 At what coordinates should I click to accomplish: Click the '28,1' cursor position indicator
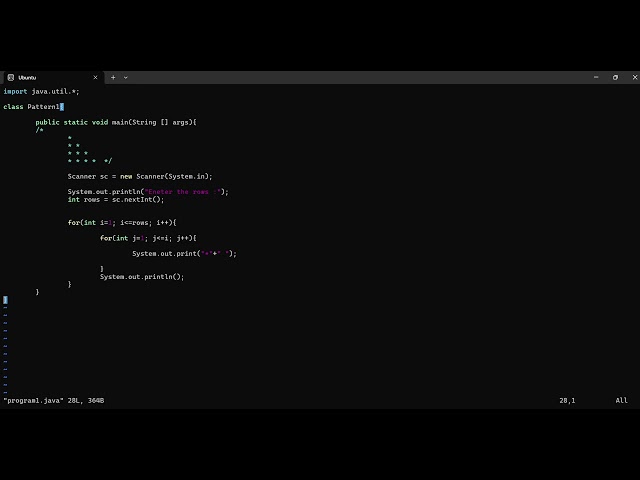pos(567,401)
